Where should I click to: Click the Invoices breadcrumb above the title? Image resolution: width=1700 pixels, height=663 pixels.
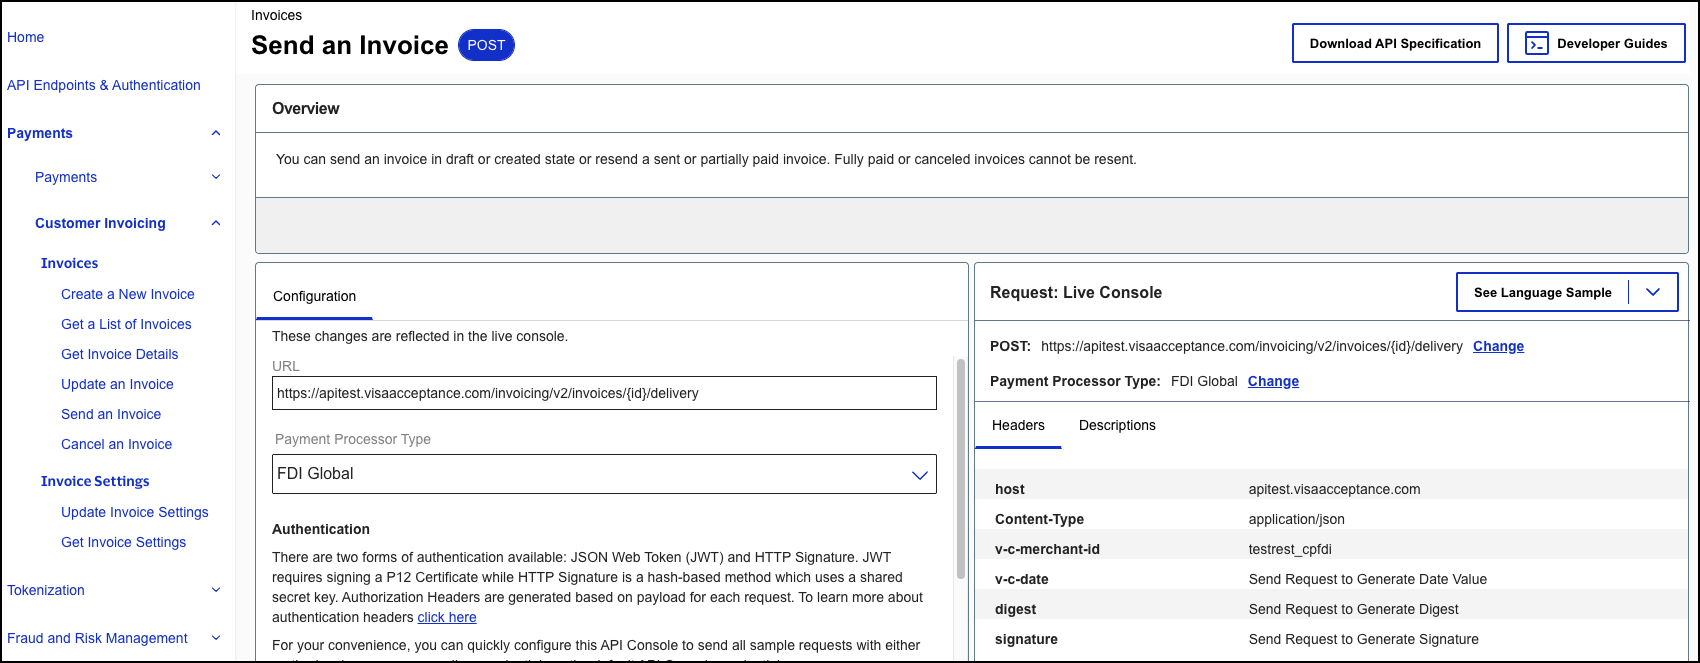(x=276, y=15)
